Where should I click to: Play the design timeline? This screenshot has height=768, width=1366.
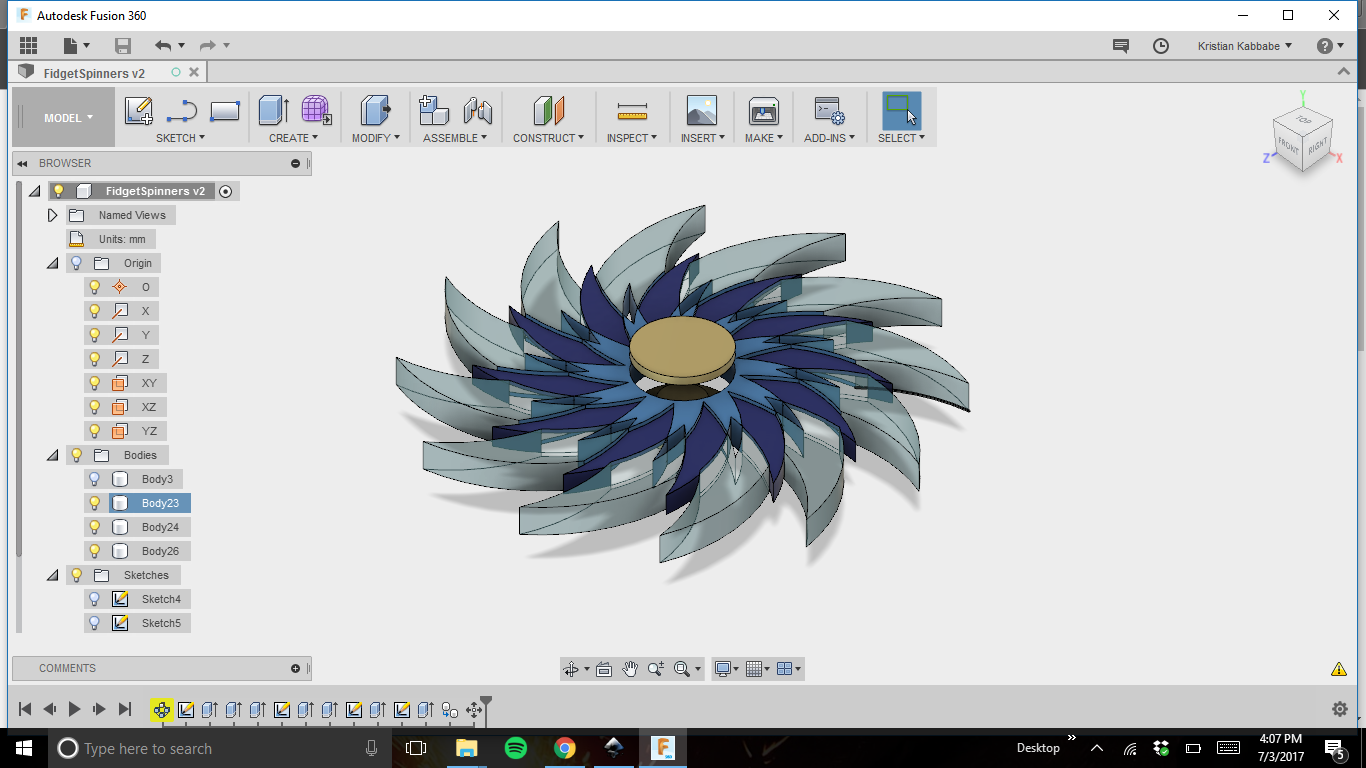click(74, 709)
